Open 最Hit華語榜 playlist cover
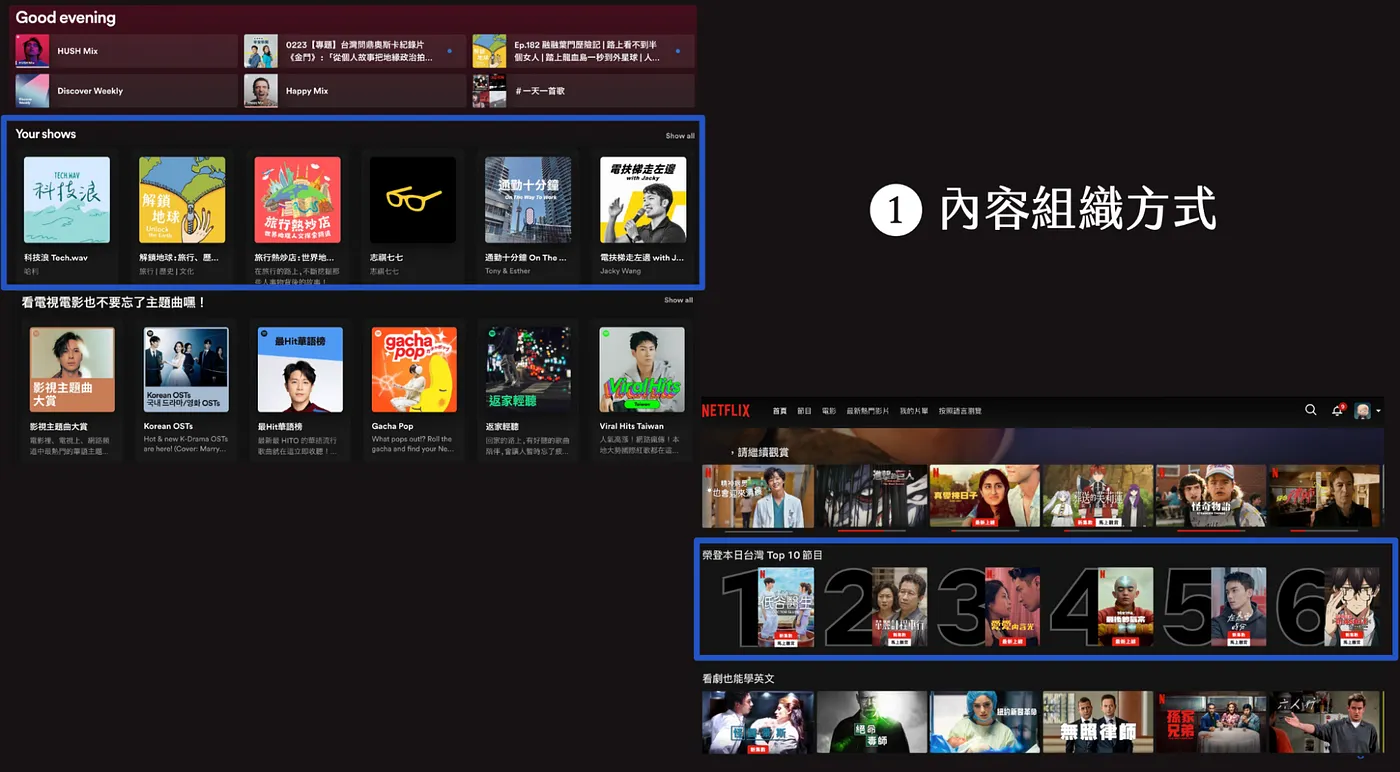The image size is (1400, 772). tap(300, 370)
